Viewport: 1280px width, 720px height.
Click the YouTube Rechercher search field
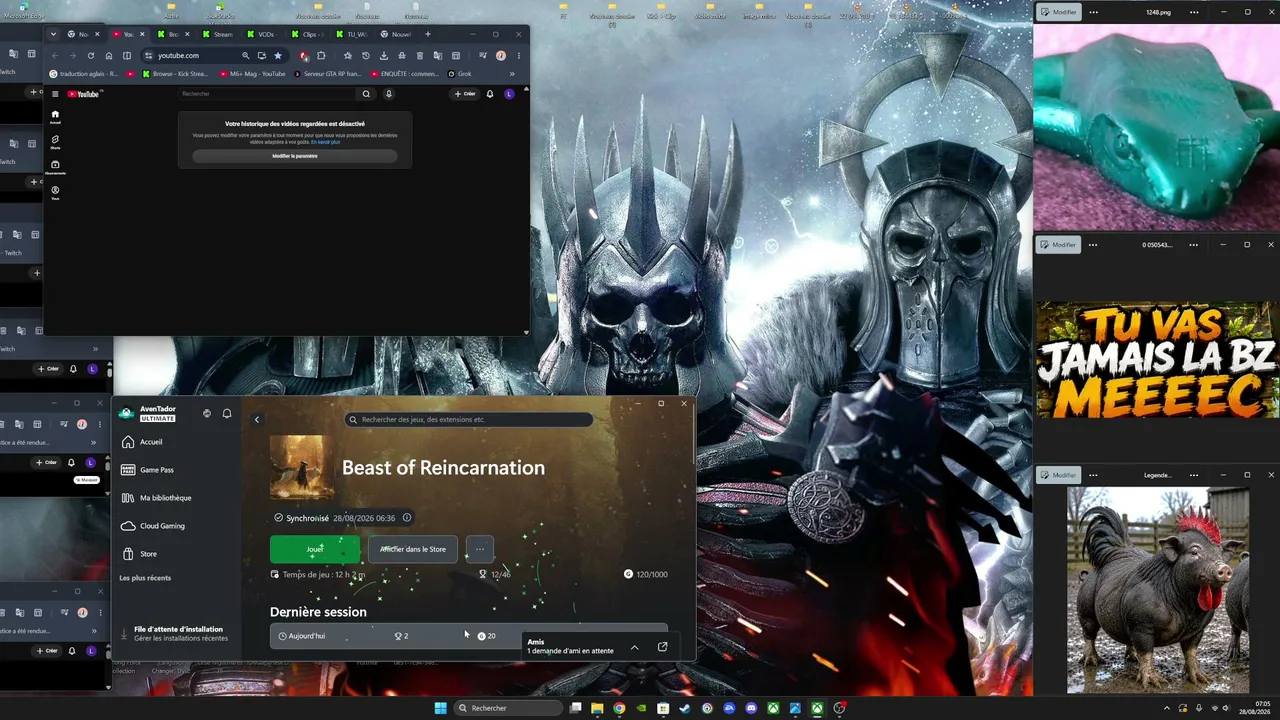(x=268, y=94)
